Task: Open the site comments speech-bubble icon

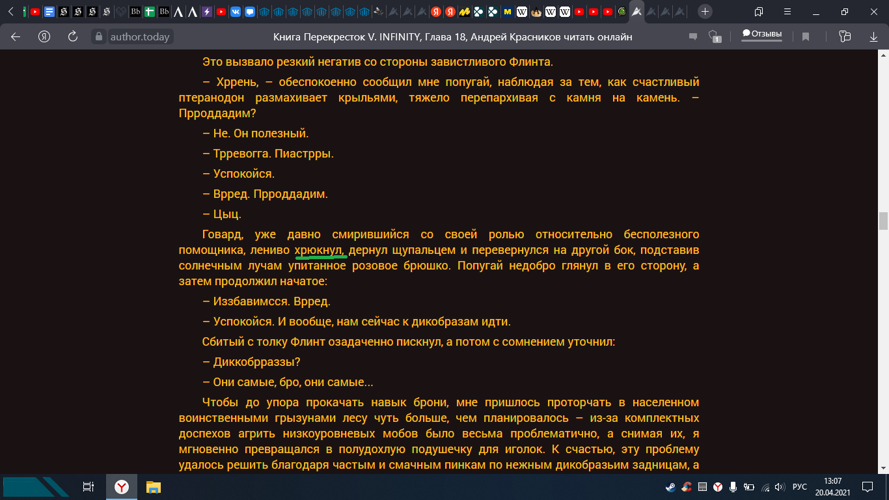Action: (x=692, y=37)
